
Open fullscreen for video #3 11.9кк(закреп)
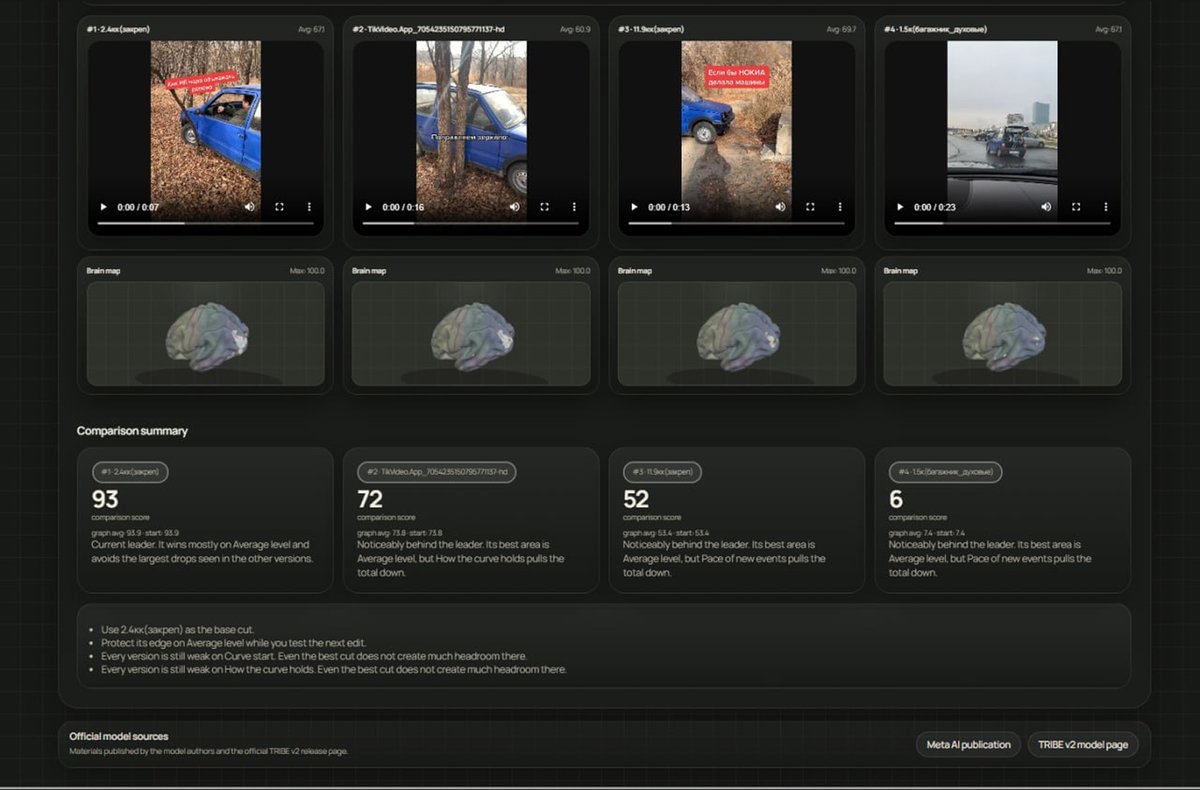810,207
